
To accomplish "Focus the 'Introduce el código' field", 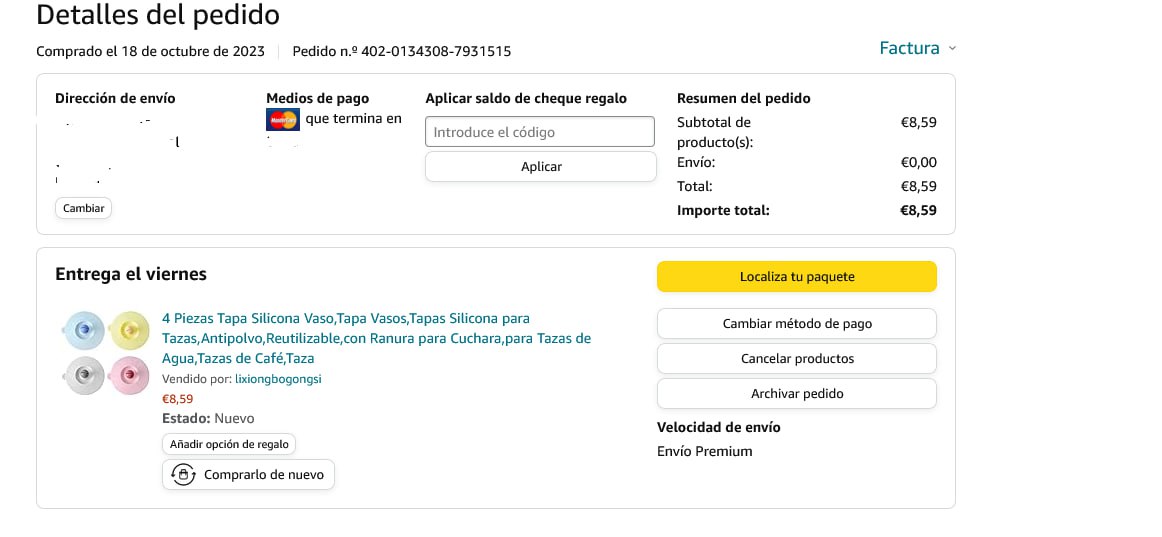I will tap(540, 132).
